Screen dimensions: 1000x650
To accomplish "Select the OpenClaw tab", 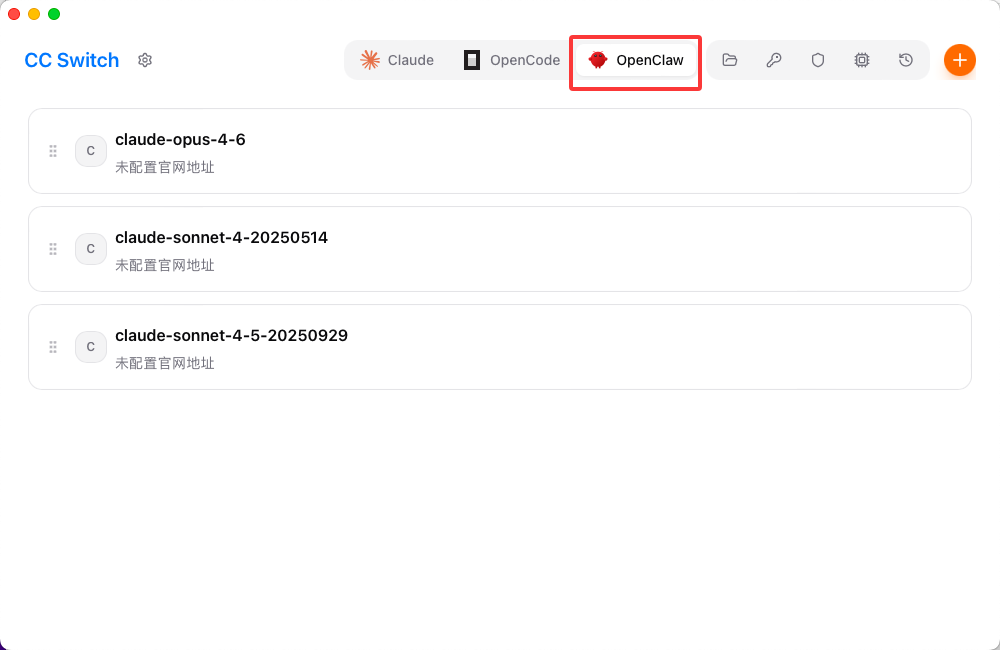I will pyautogui.click(x=636, y=60).
